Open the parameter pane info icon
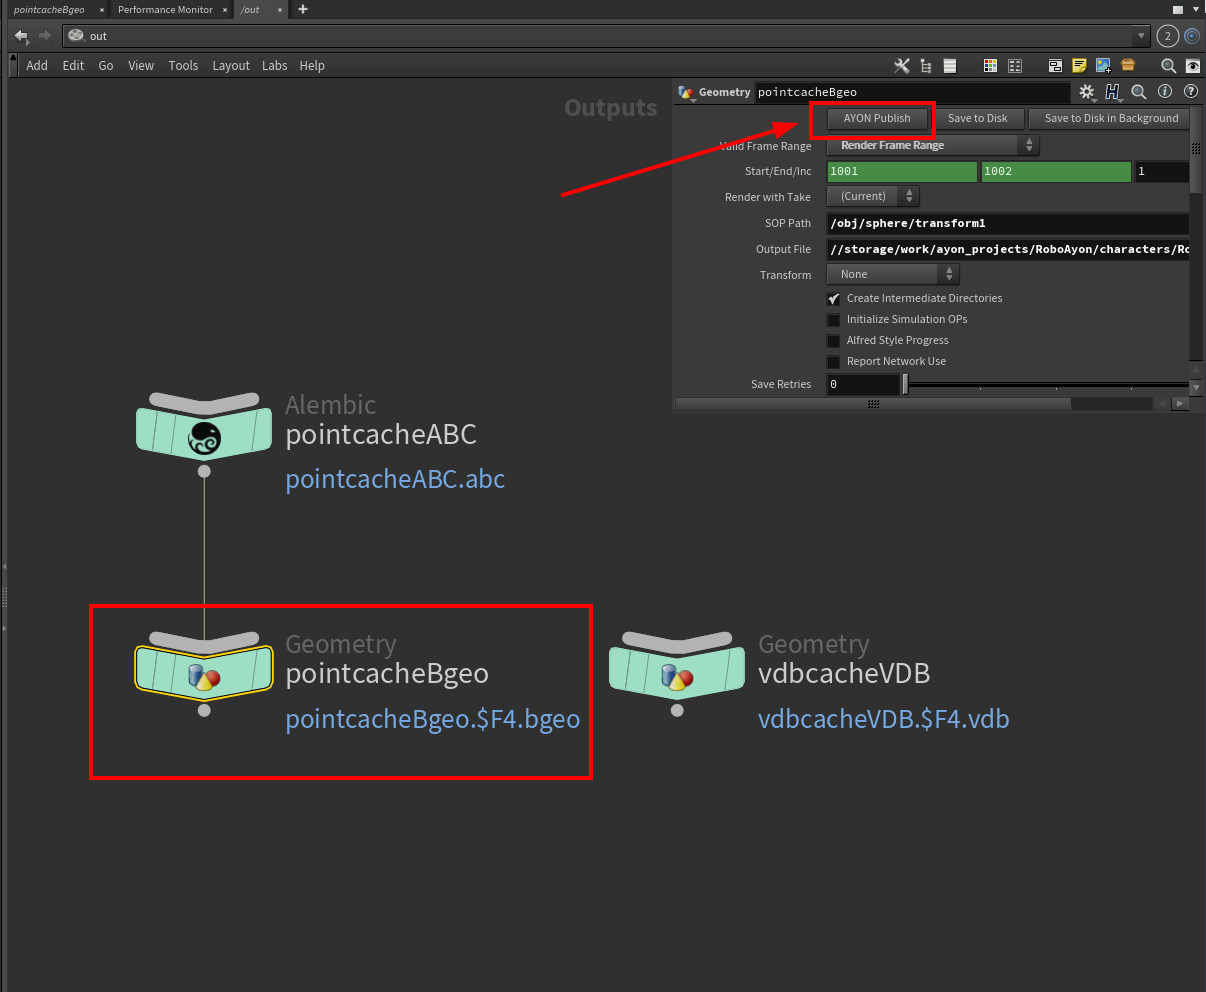Image resolution: width=1206 pixels, height=992 pixels. pyautogui.click(x=1164, y=91)
